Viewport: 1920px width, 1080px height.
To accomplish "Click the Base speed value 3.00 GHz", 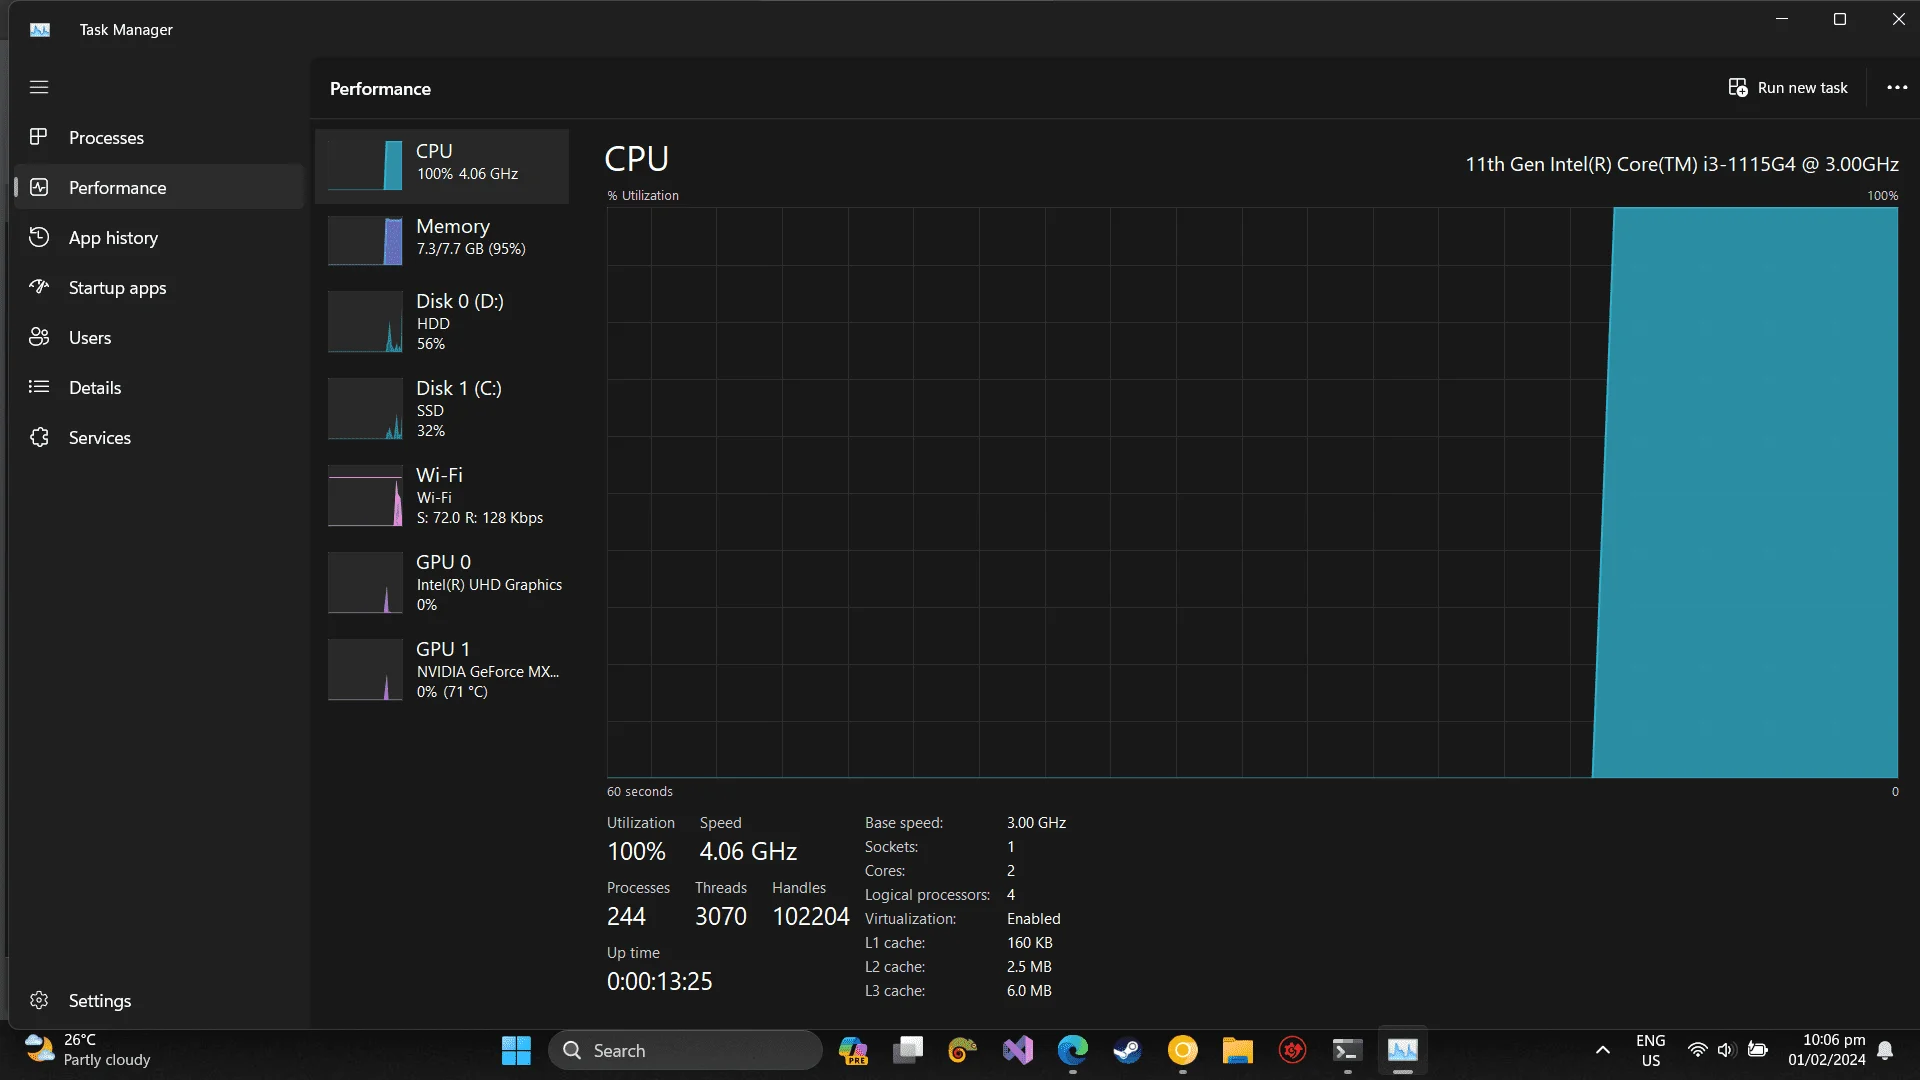I will [x=1036, y=823].
